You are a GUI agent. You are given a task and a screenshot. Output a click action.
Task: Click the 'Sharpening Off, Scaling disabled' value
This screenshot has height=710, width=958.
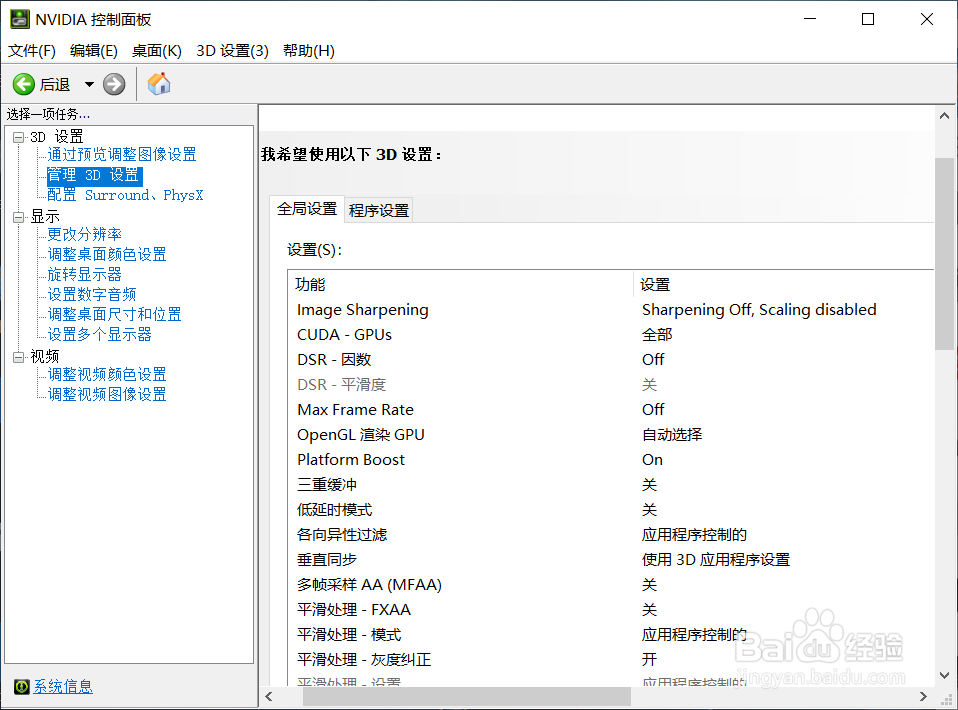pyautogui.click(x=759, y=310)
